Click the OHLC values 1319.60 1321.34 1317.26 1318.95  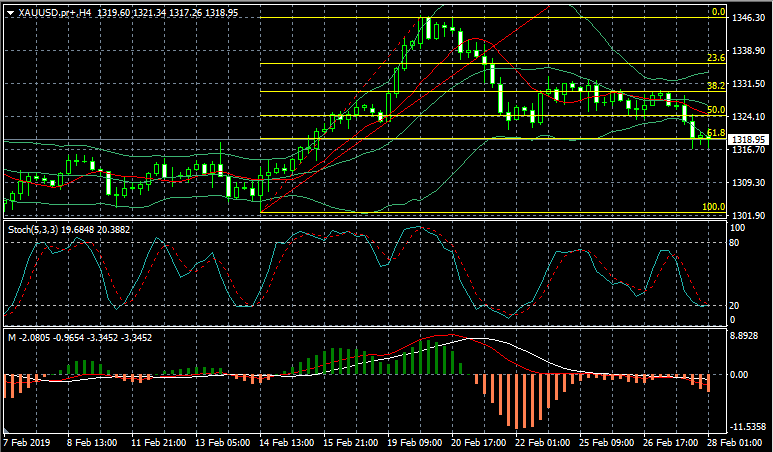tap(168, 13)
